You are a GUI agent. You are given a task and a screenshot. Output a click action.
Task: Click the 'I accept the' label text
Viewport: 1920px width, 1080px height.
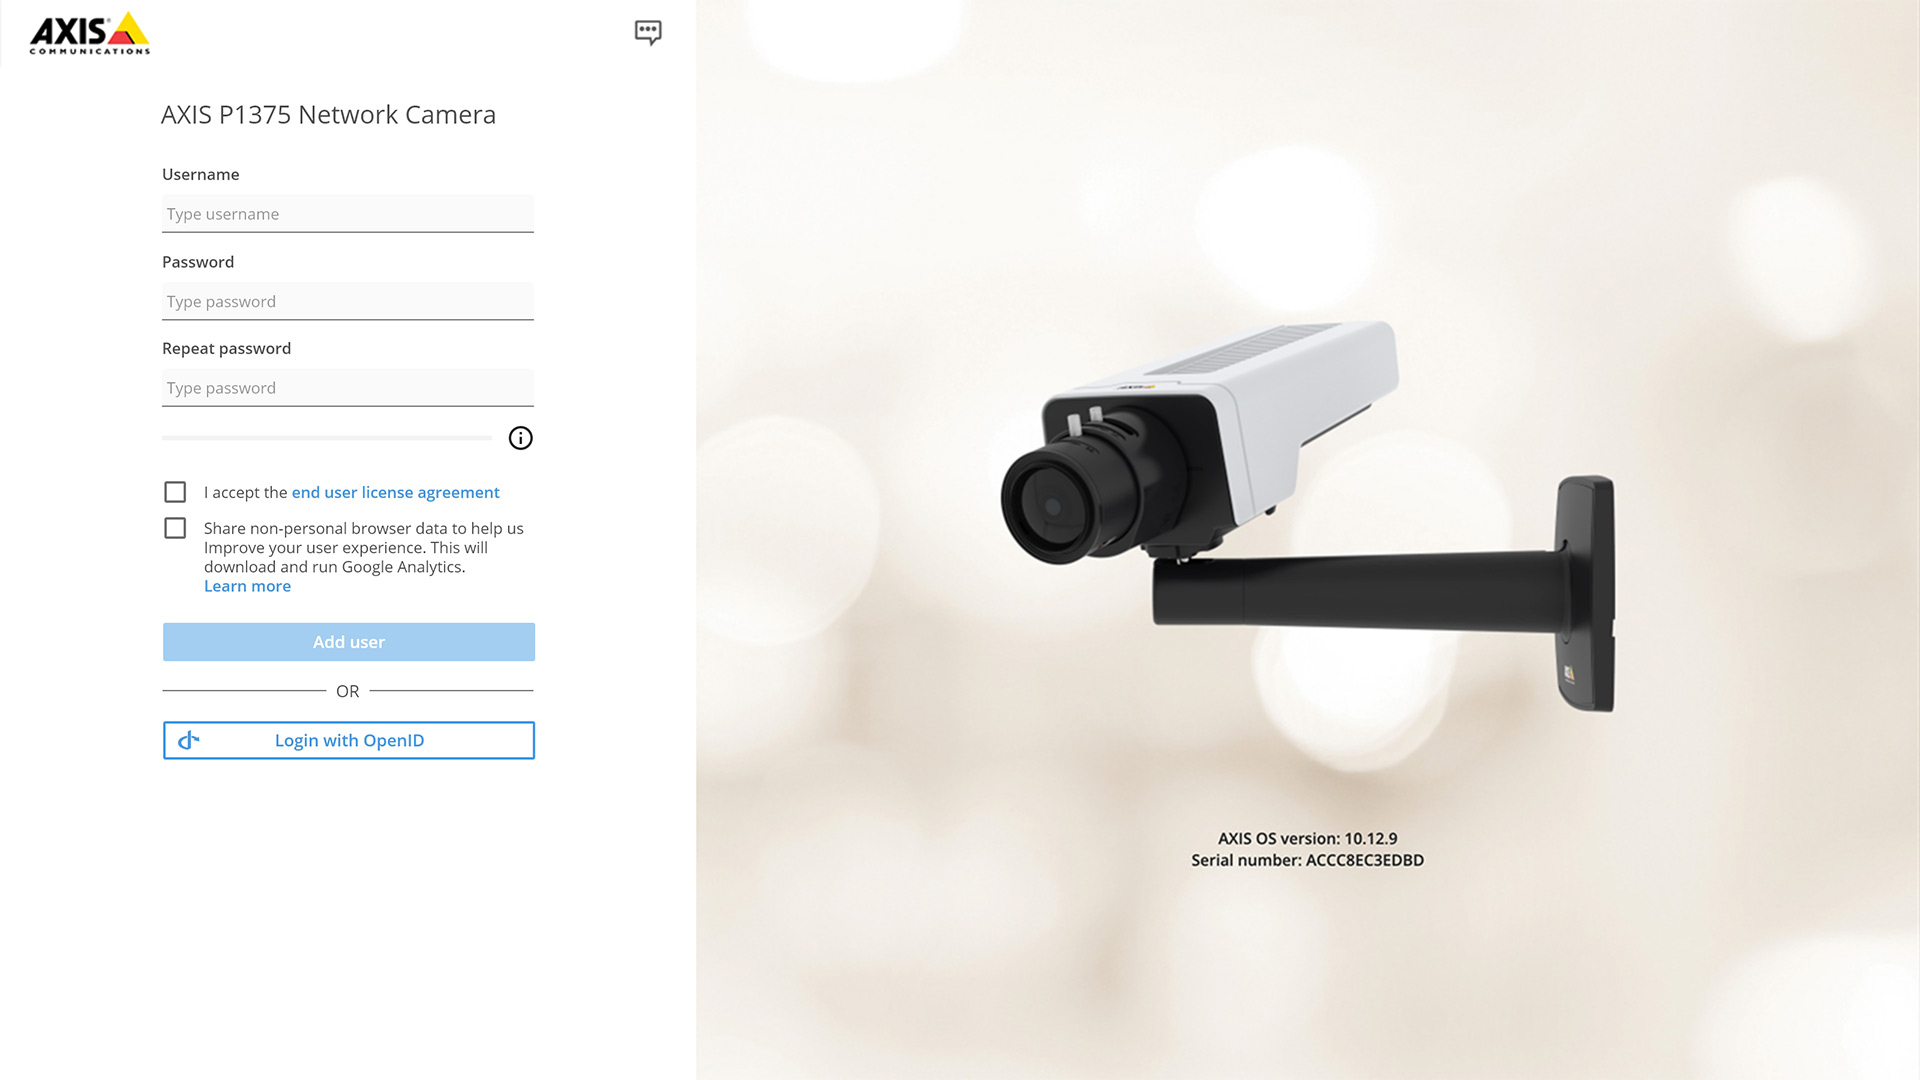tap(246, 492)
